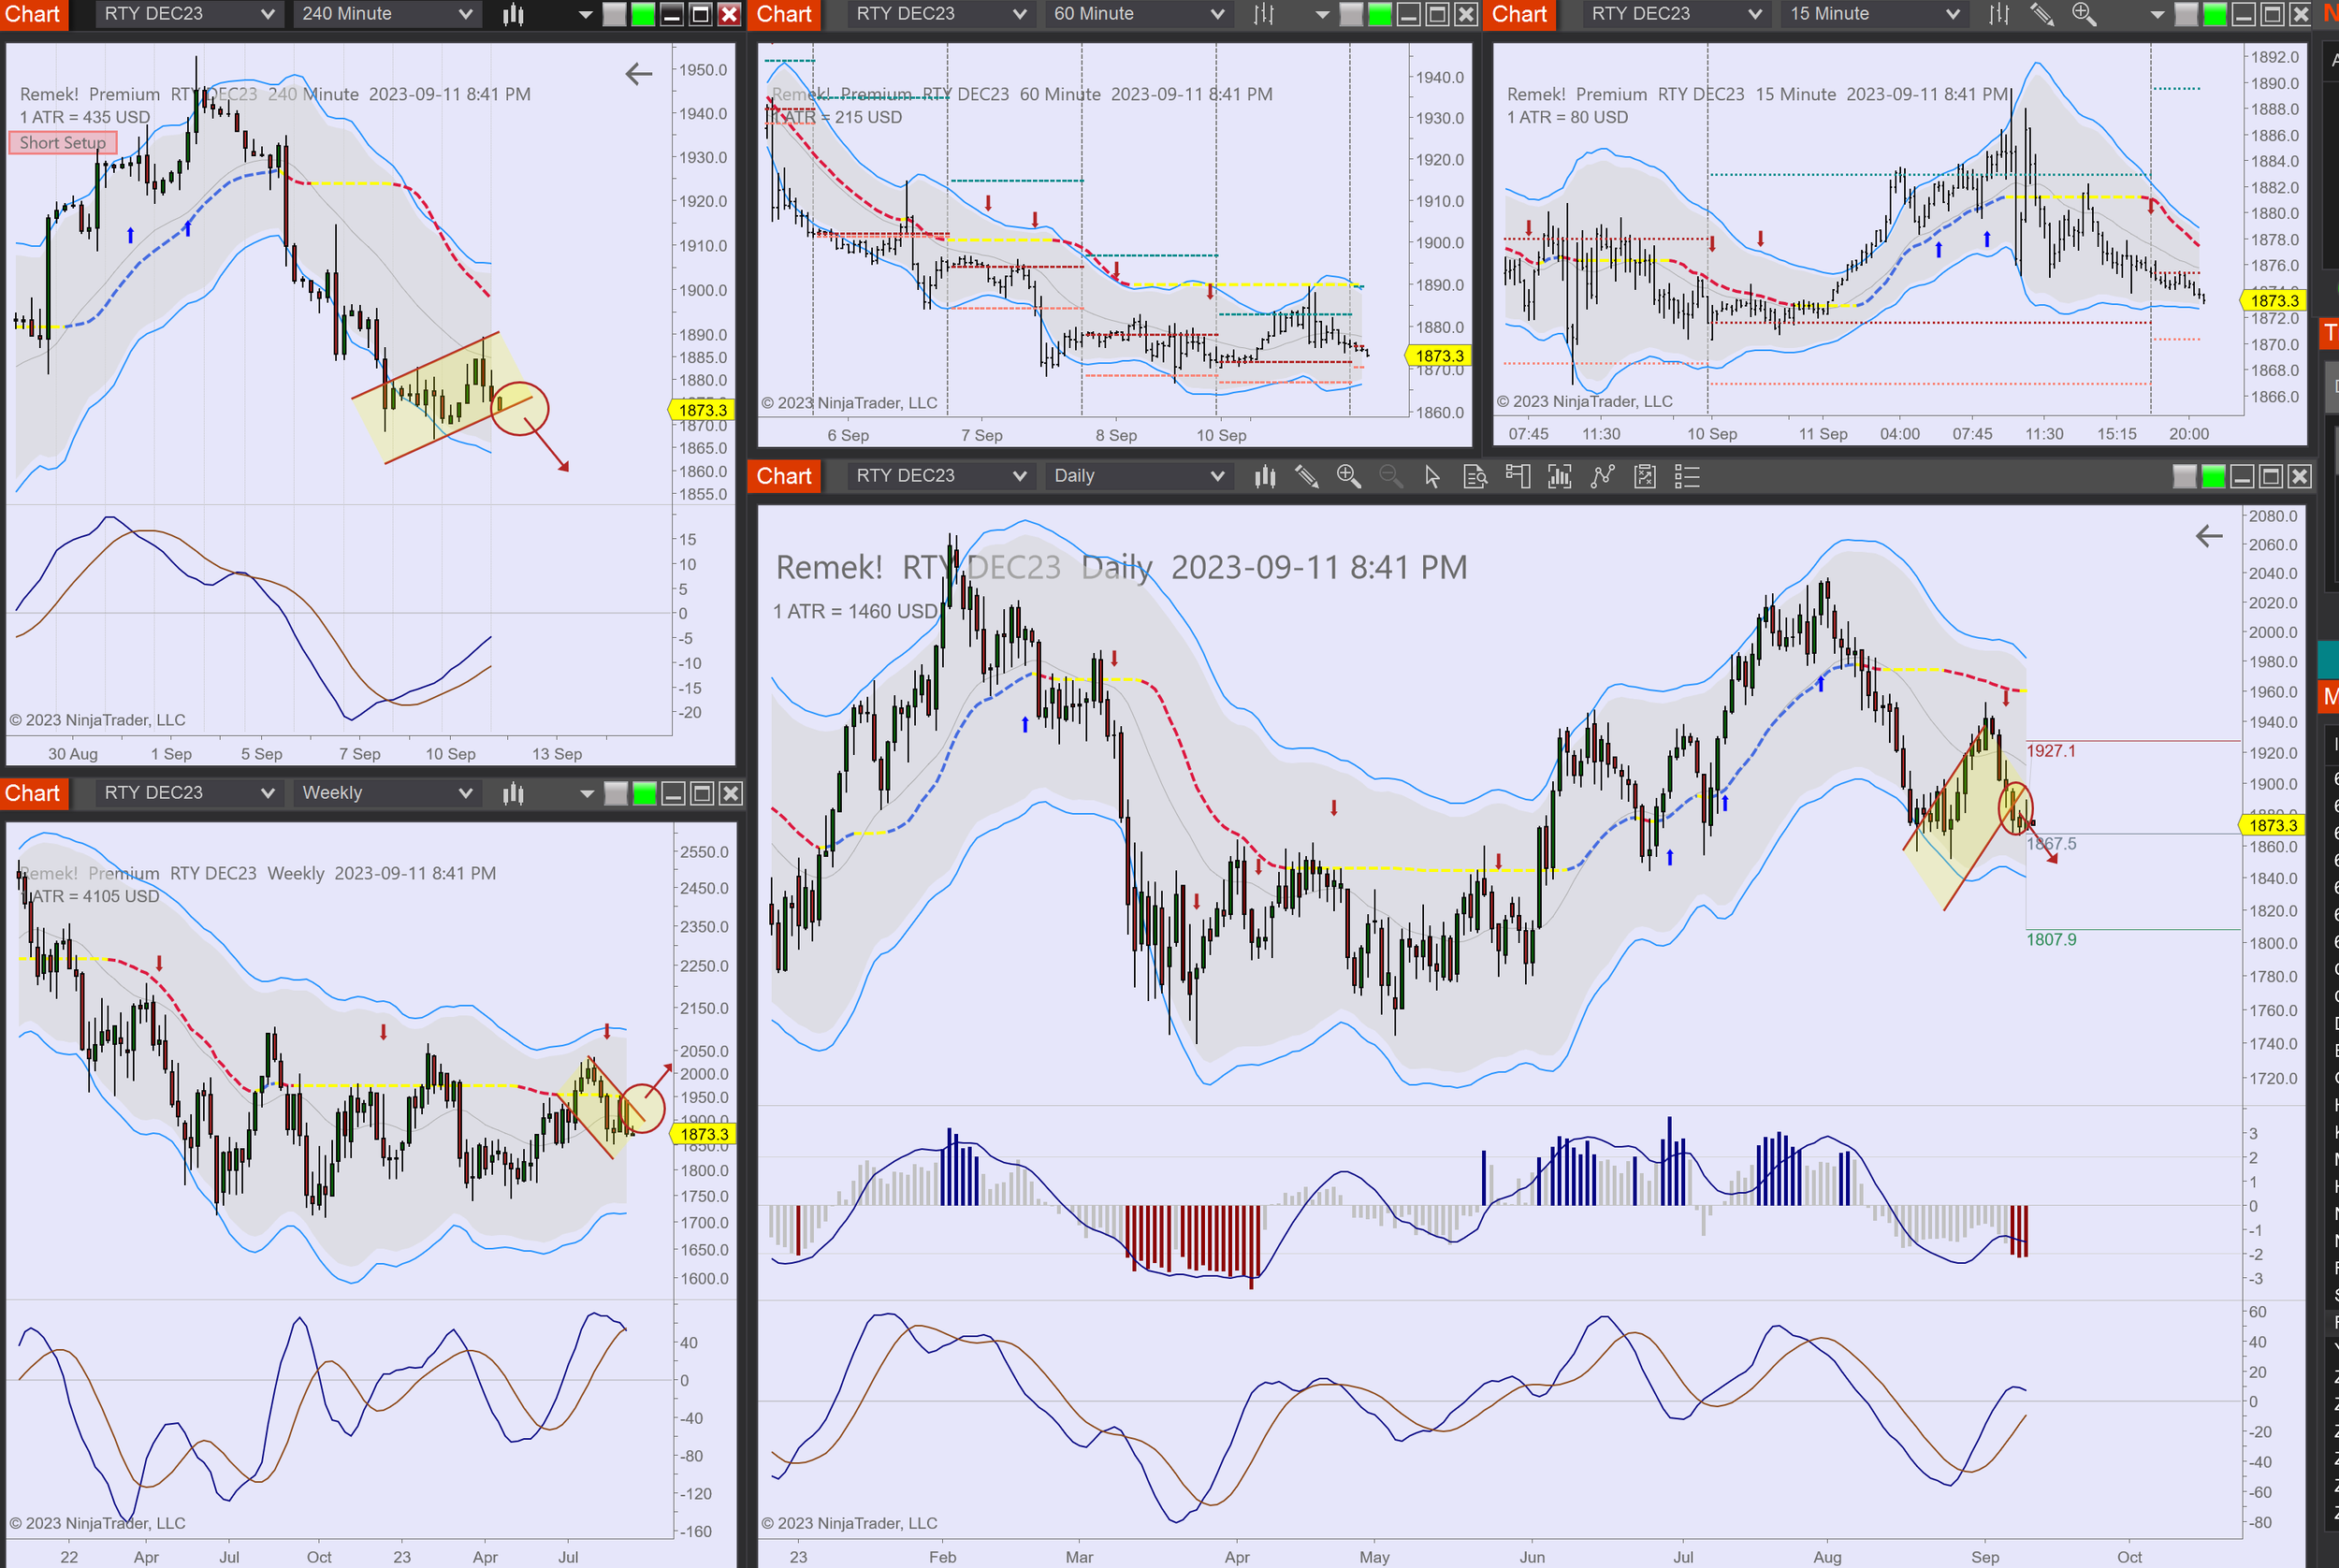Click the Chart tab of Weekly window
Image resolution: width=2339 pixels, height=1568 pixels.
[33, 793]
